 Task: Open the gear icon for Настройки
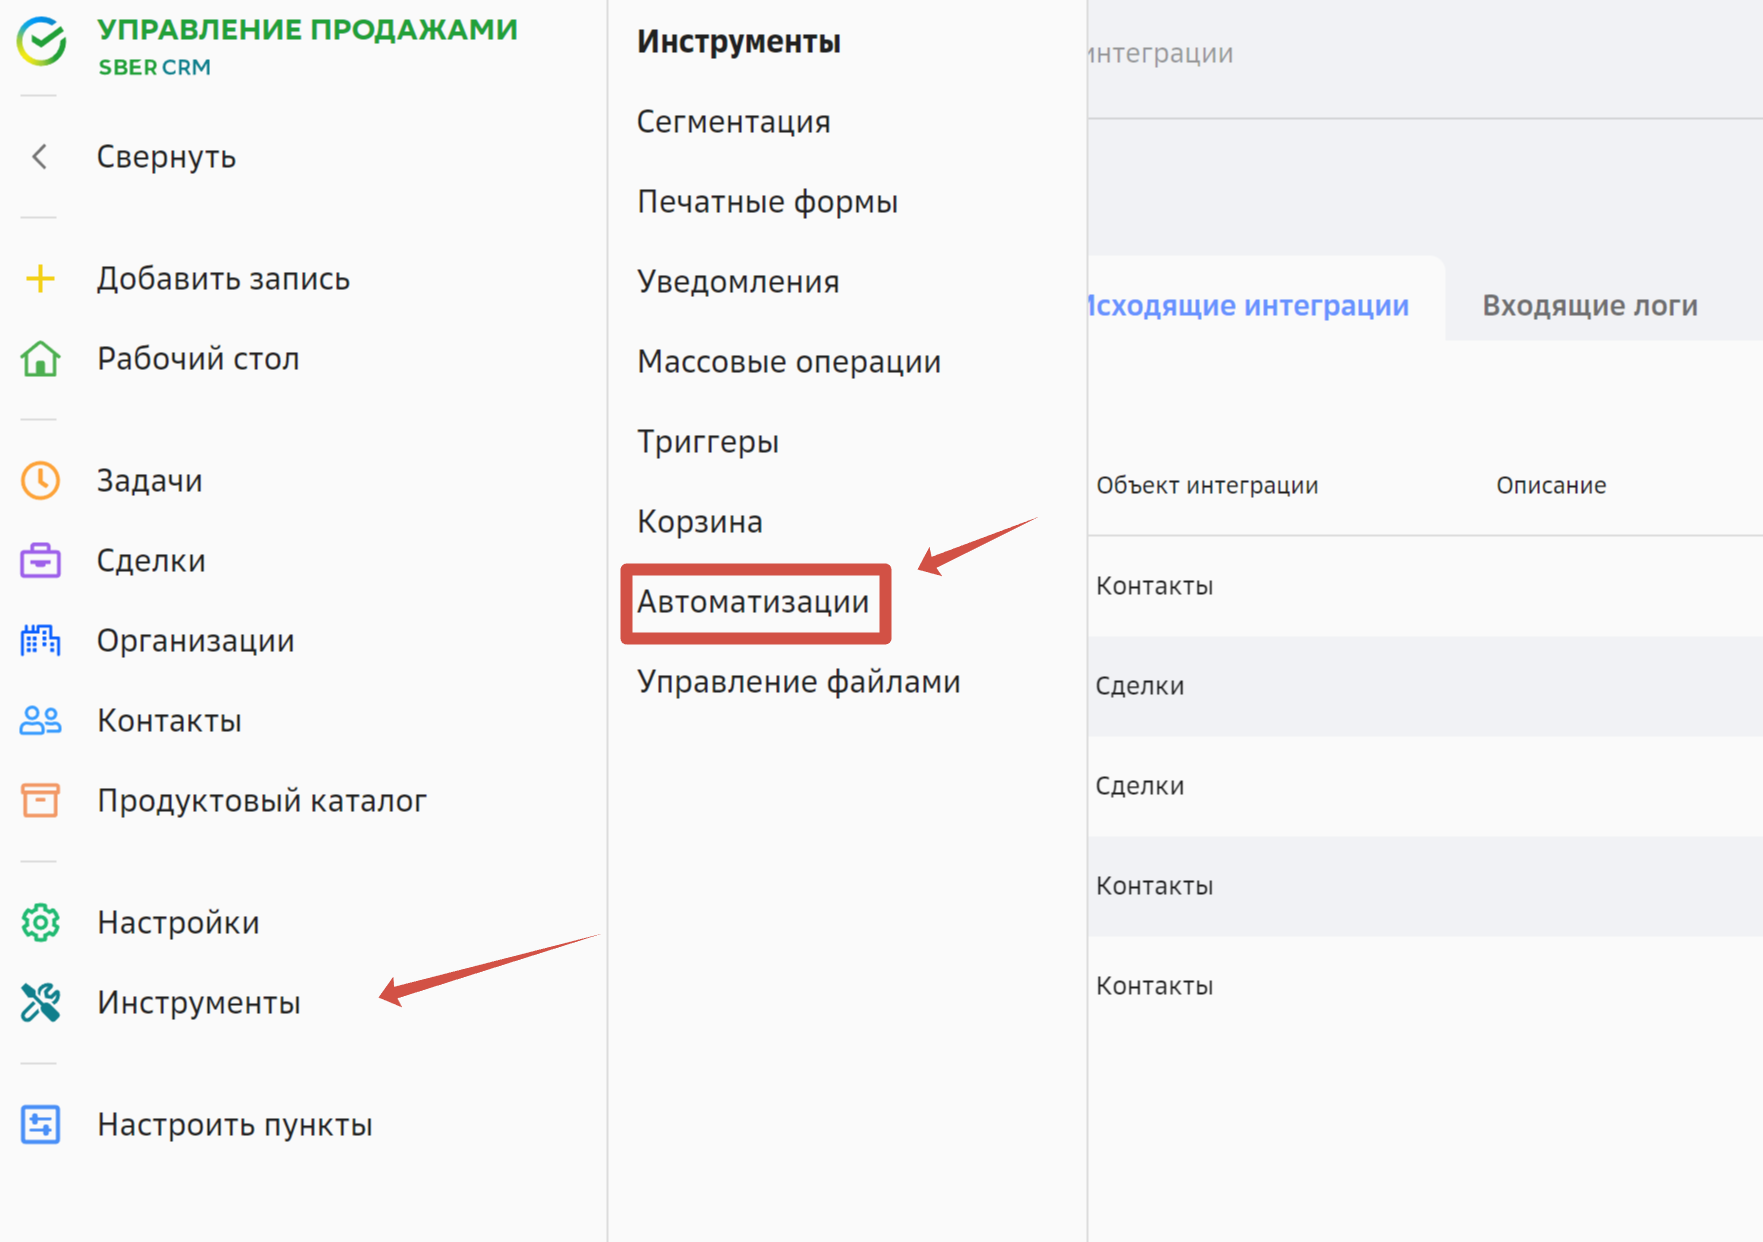click(40, 922)
